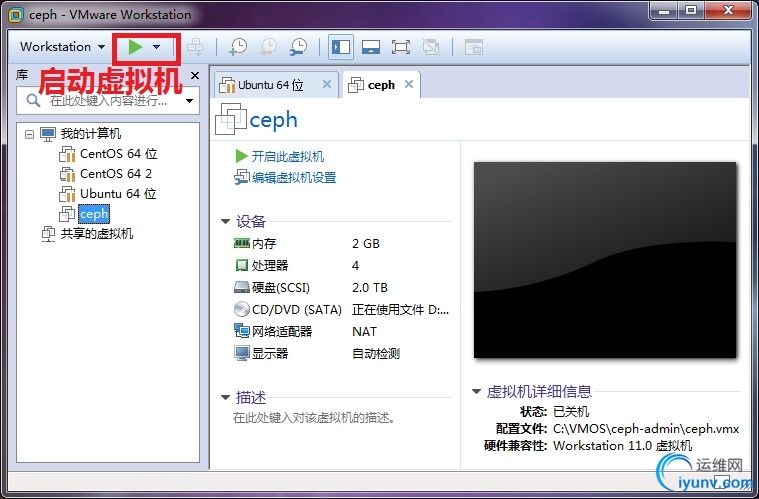Image resolution: width=759 pixels, height=499 pixels.
Task: Click the 已关机 status value
Action: click(571, 412)
